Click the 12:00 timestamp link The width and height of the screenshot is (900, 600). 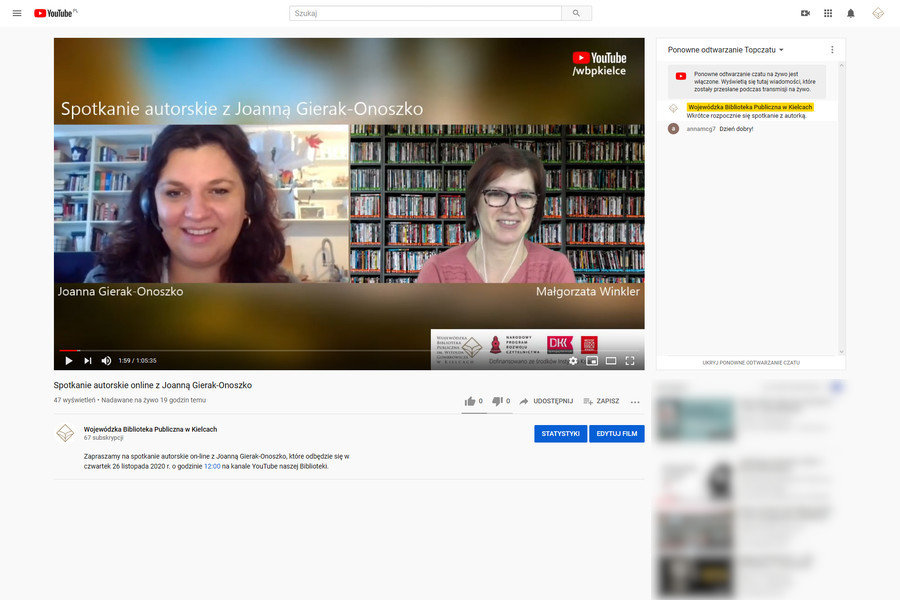[212, 466]
